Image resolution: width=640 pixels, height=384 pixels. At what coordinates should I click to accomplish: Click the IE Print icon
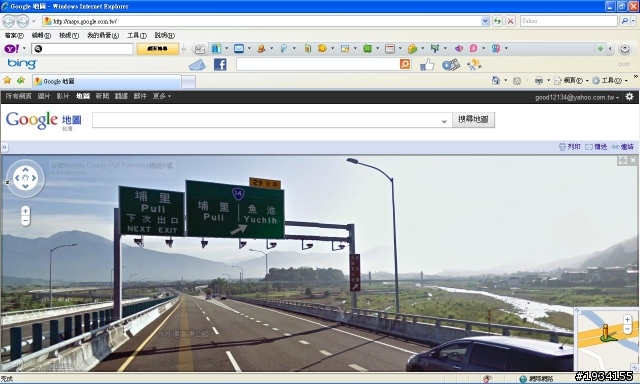[x=539, y=80]
